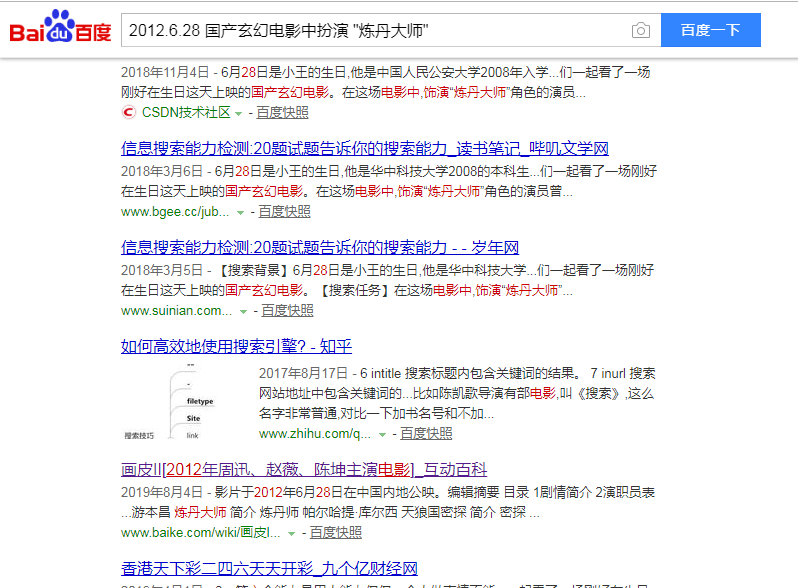Focus the Baidu search input field
798x588 pixels.
[391, 30]
